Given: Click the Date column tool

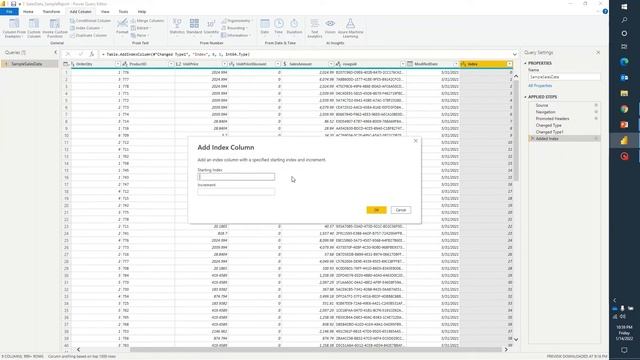Looking at the screenshot, I should pos(265,26).
